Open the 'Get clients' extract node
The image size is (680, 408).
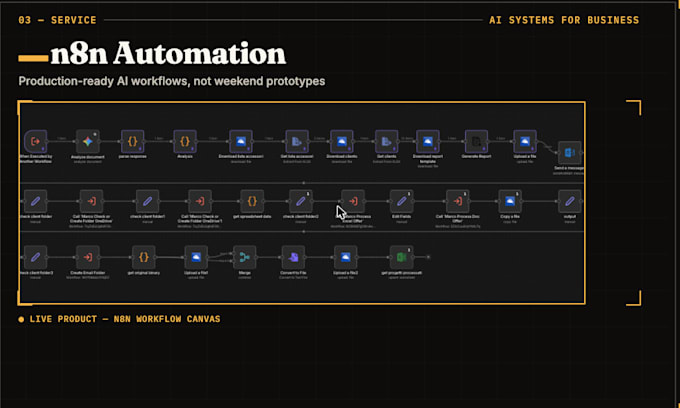[x=386, y=141]
